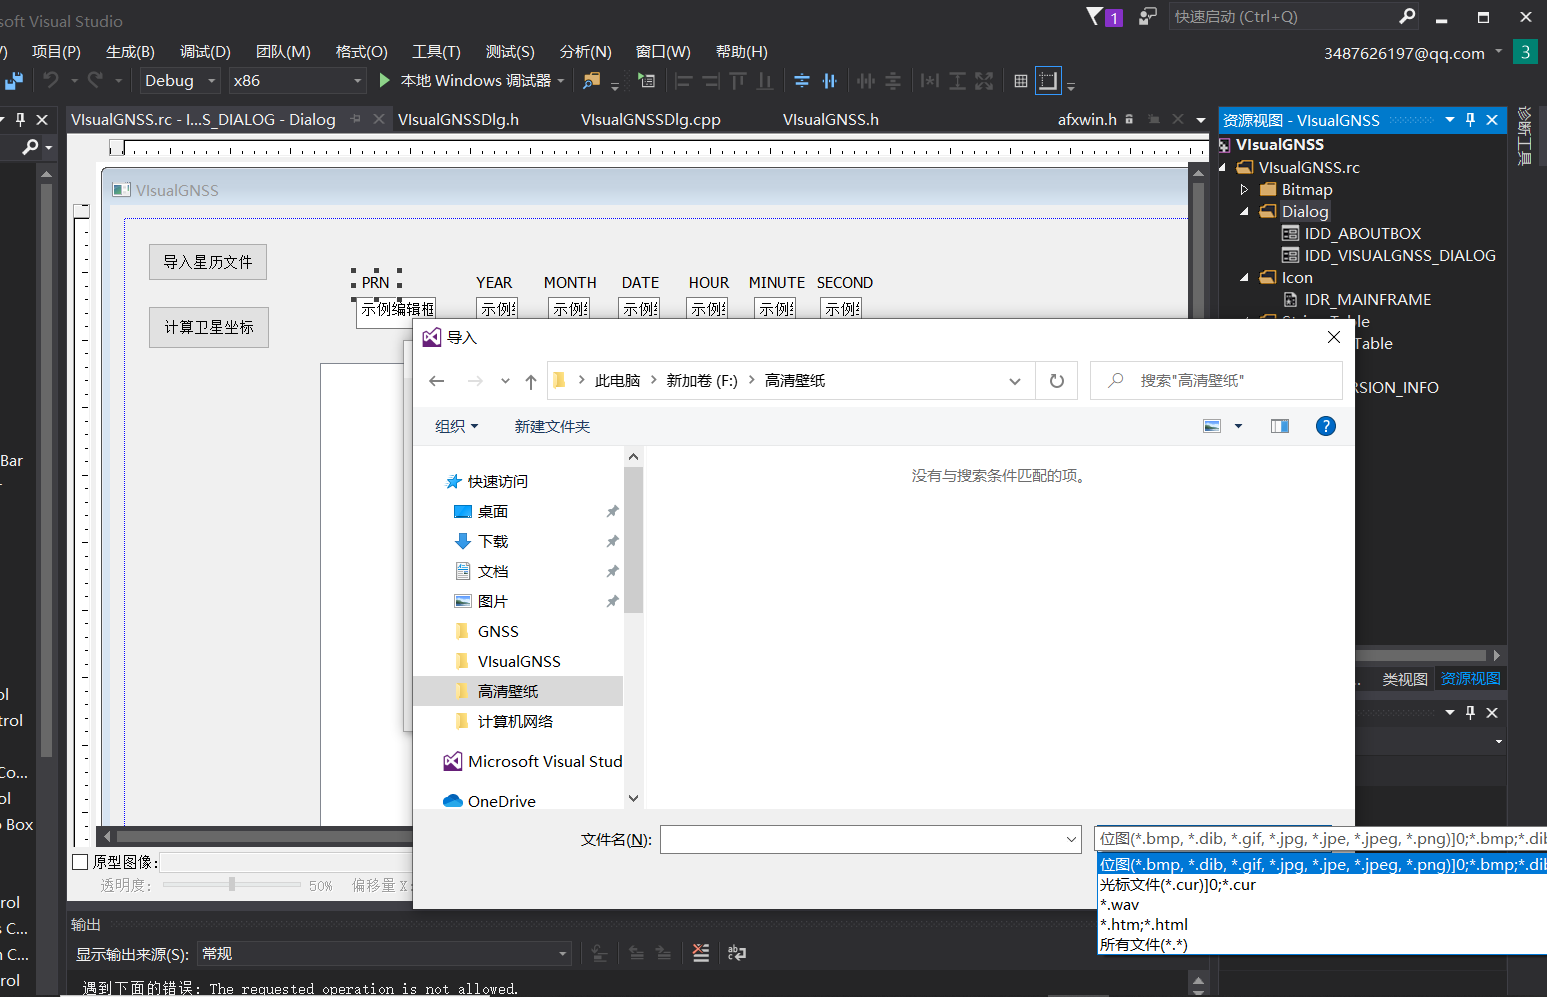The height and width of the screenshot is (997, 1547).
Task: Go up one folder level in import dialog
Action: point(531,381)
